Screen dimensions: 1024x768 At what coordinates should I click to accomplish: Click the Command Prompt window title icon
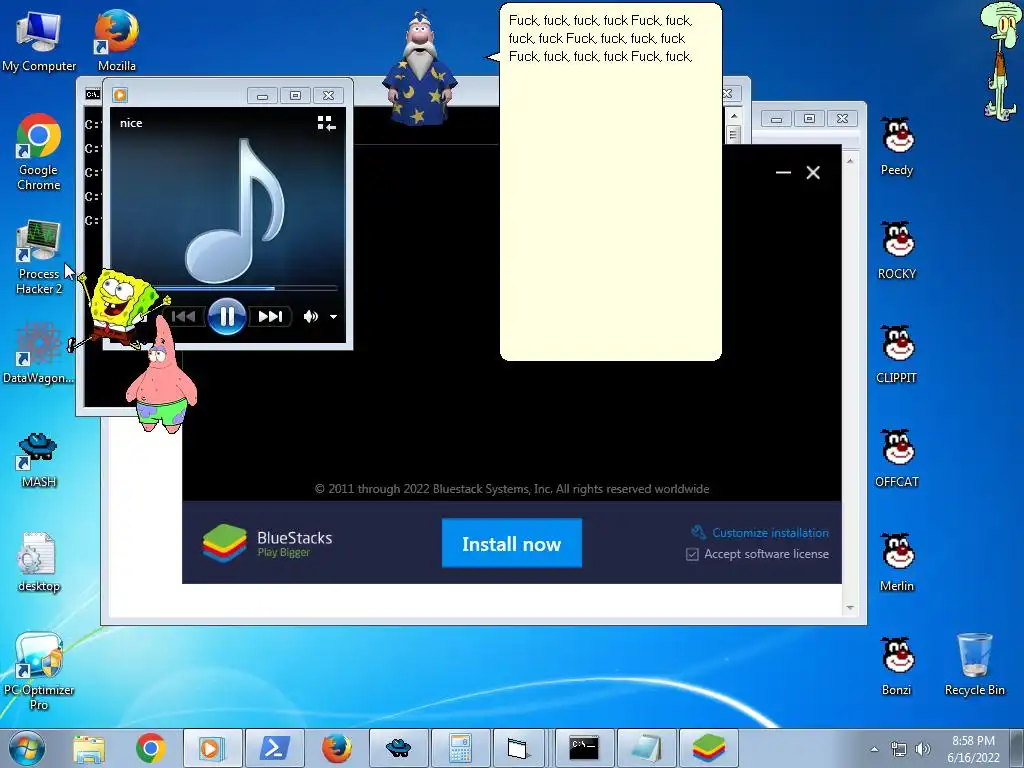point(92,95)
